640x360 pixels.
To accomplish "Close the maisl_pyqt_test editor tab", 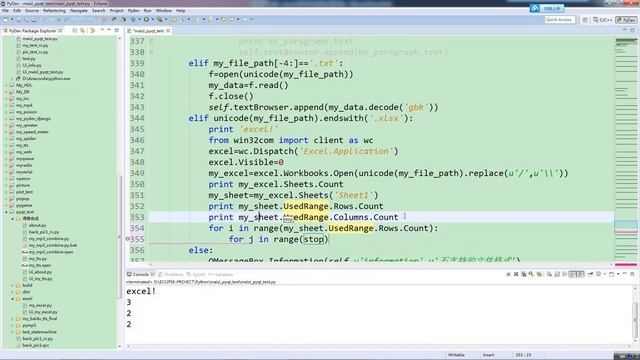I will point(168,31).
